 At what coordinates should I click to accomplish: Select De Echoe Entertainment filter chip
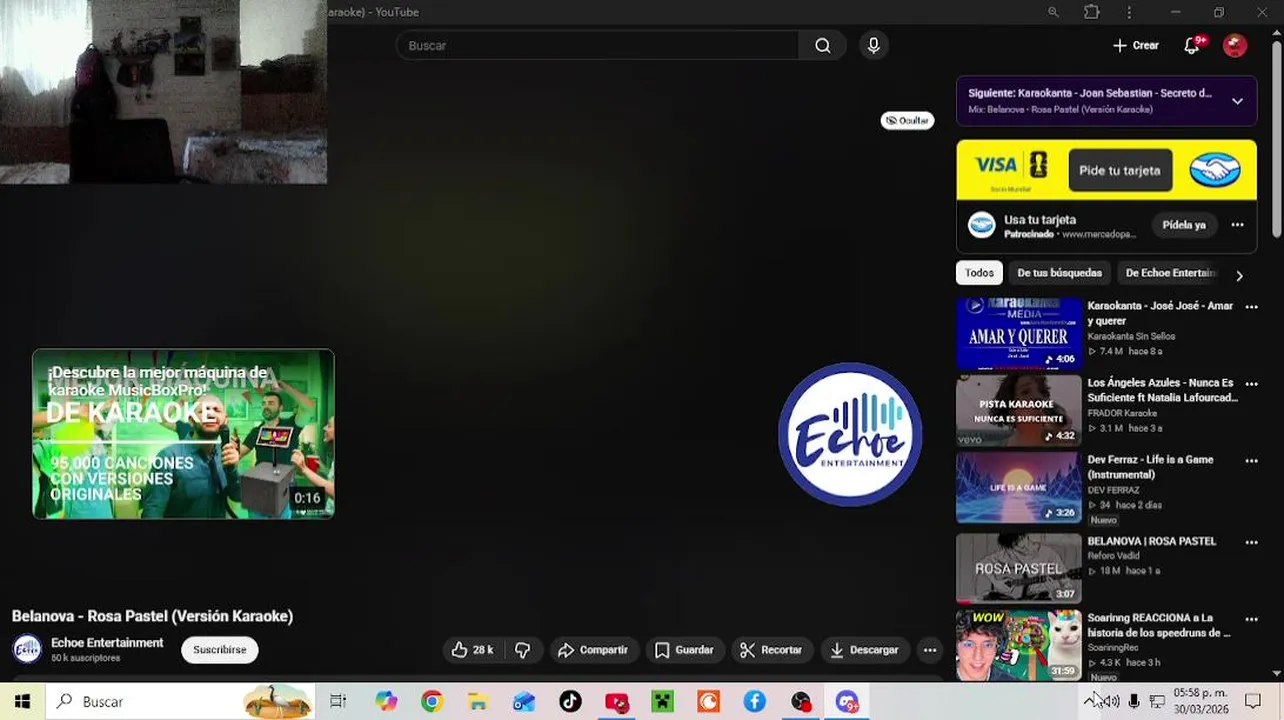click(x=1170, y=273)
